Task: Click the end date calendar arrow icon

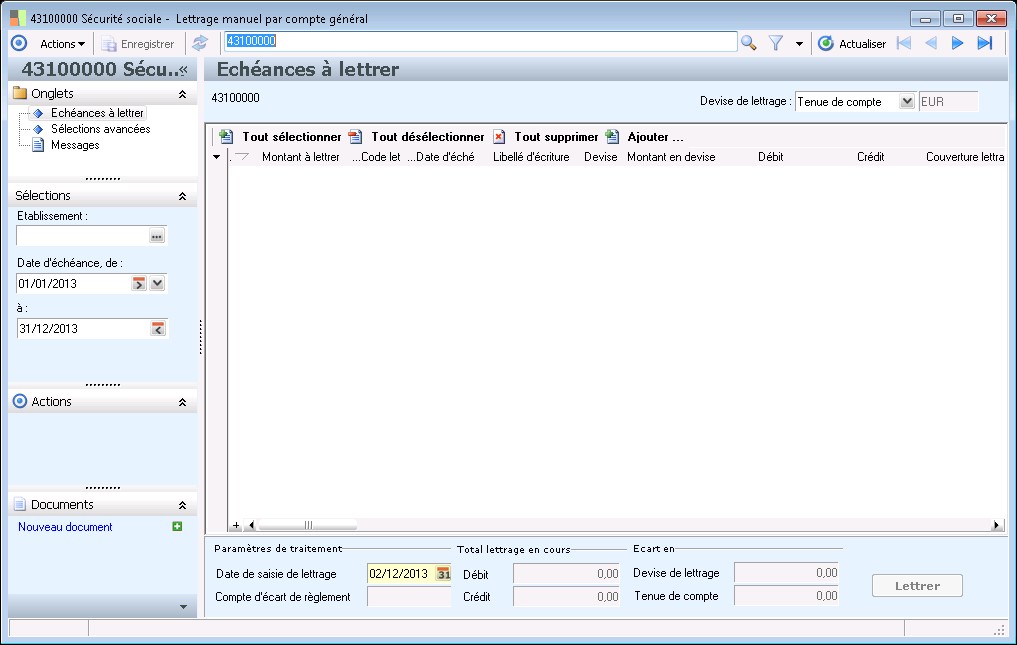Action: coord(158,329)
